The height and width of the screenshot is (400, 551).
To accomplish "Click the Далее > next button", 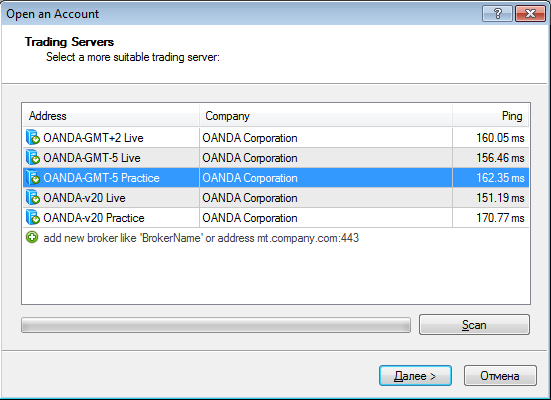I will [x=415, y=376].
